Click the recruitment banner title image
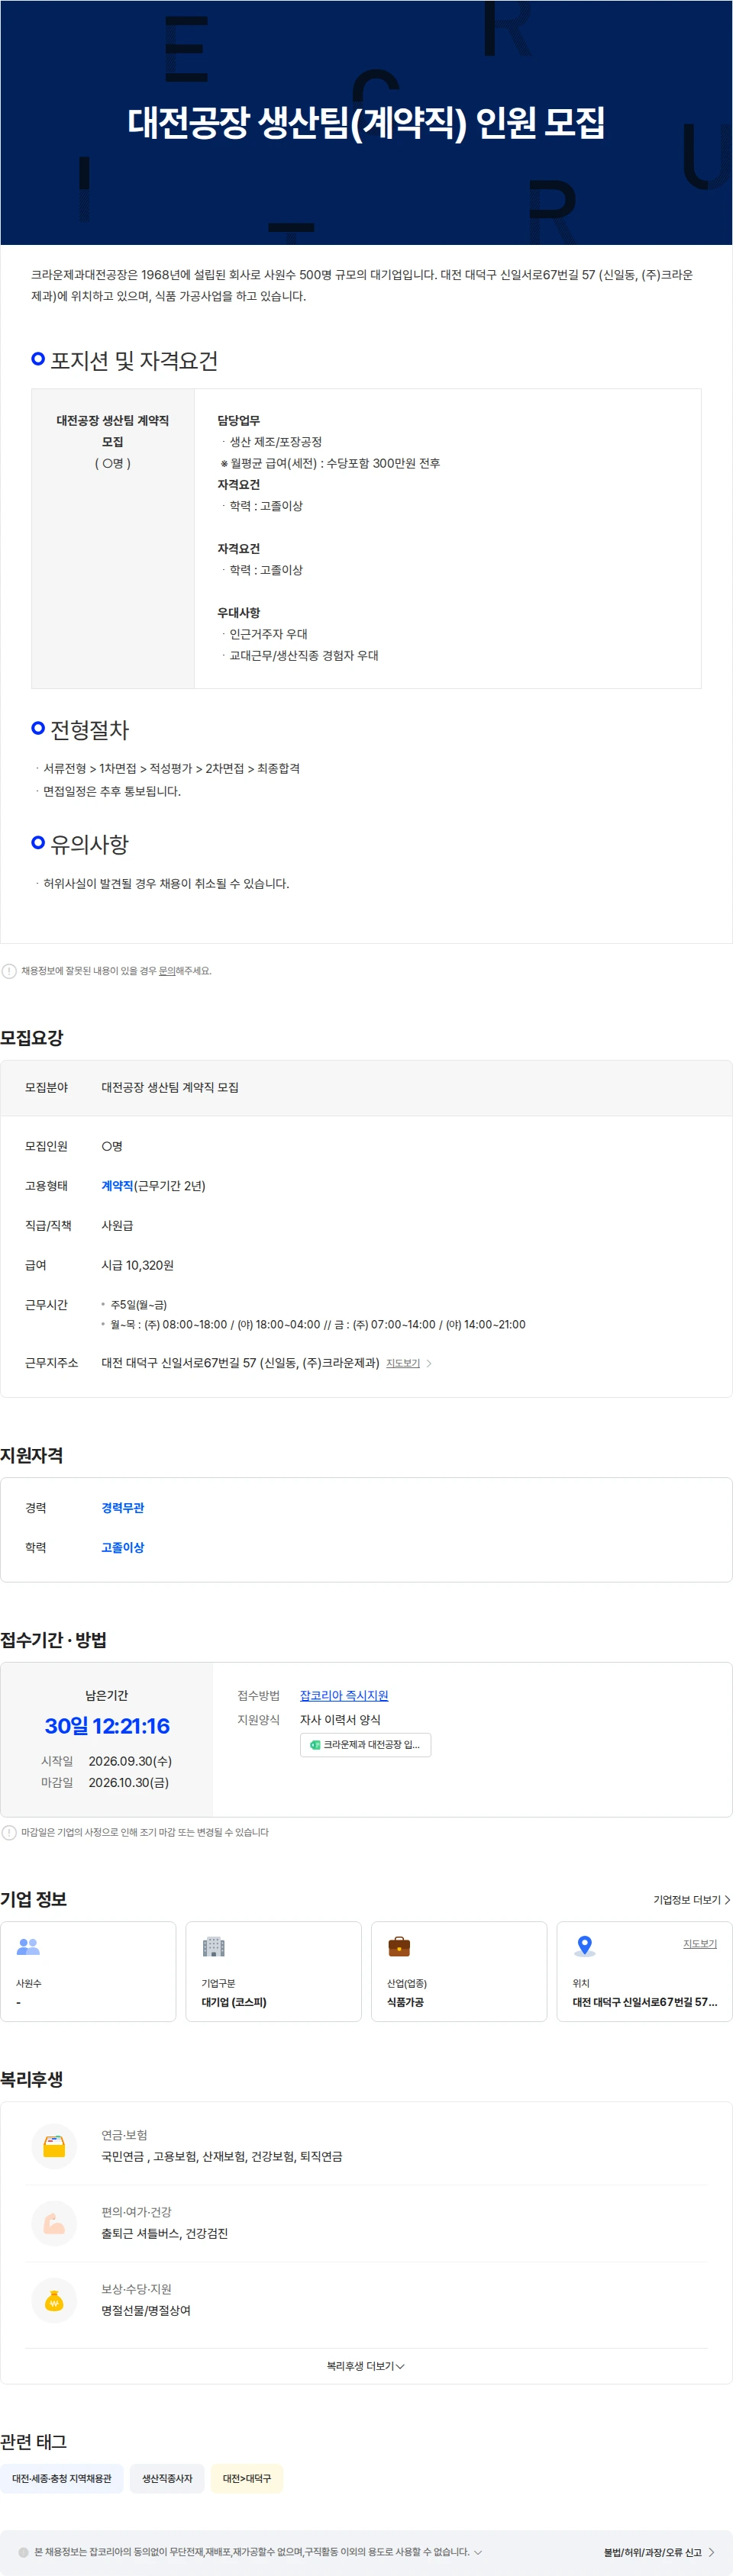 click(x=366, y=122)
